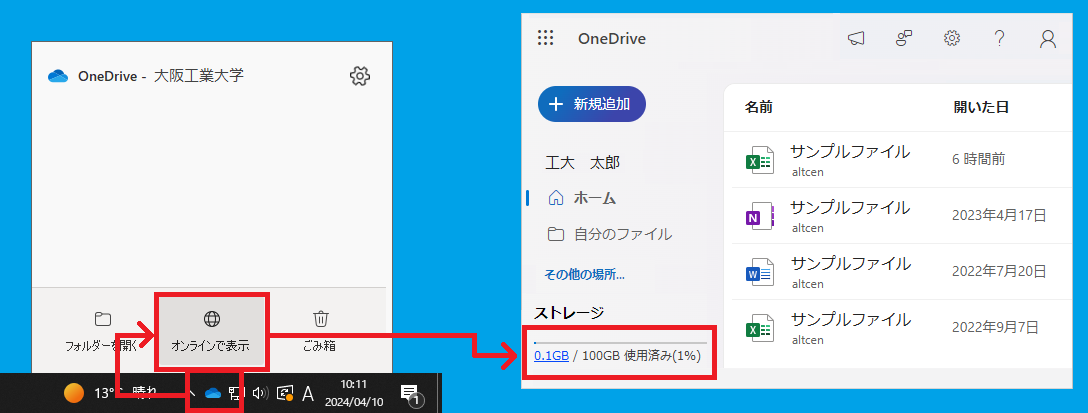Toggle the IME input mode A indicator
Image resolution: width=1088 pixels, height=413 pixels.
(308, 394)
